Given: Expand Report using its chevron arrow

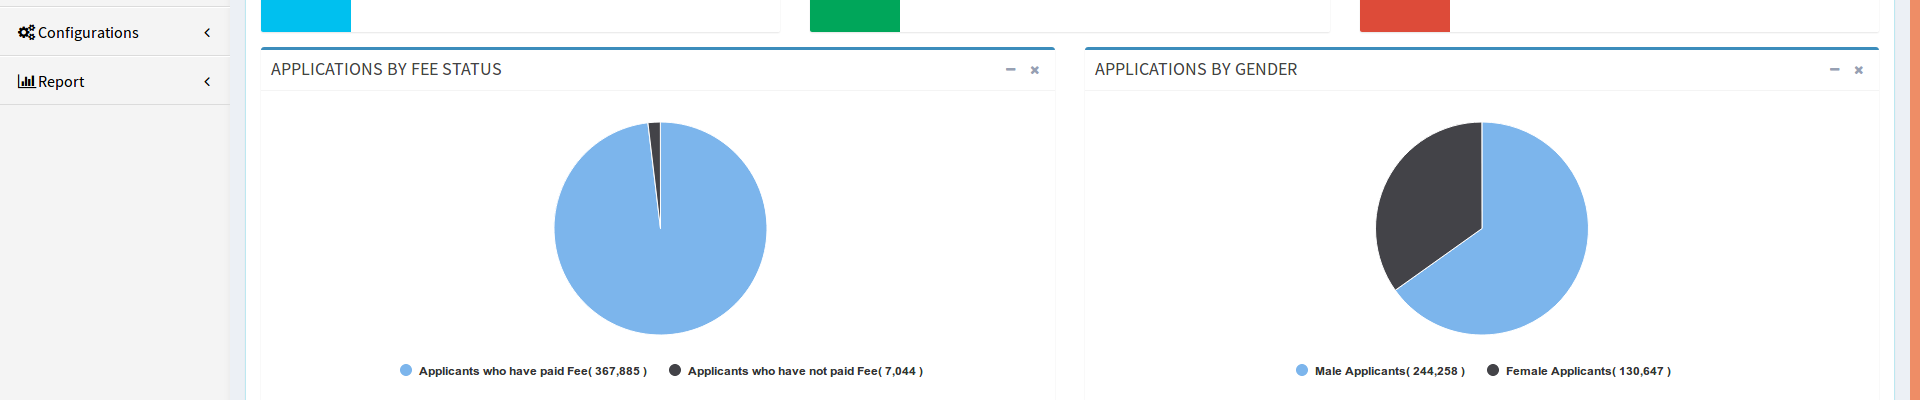Looking at the screenshot, I should click(207, 82).
